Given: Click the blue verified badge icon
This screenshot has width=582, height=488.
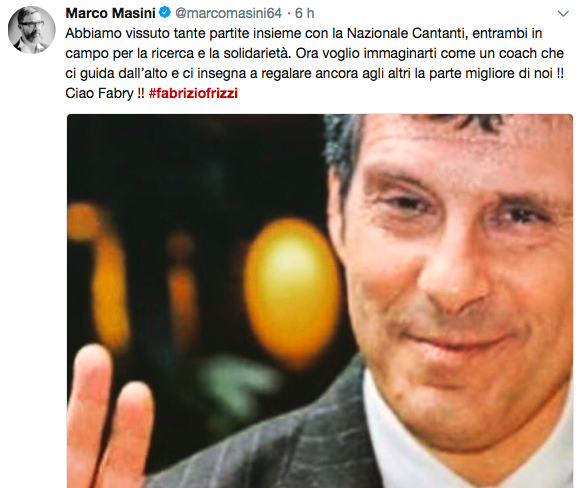Looking at the screenshot, I should [x=164, y=13].
